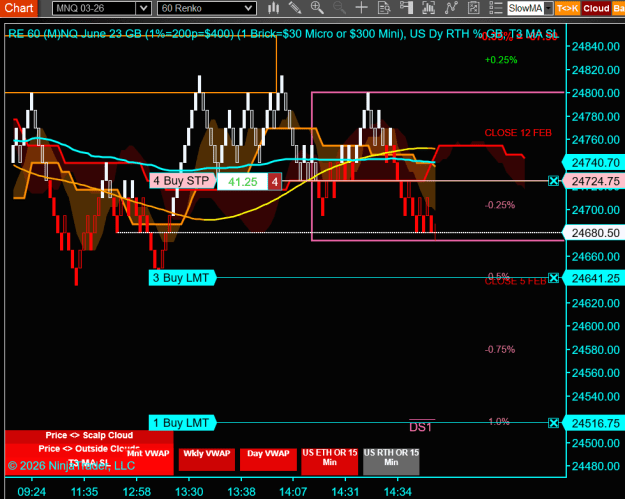Click the T<>K toolbar button
625x499 pixels.
(x=567, y=8)
